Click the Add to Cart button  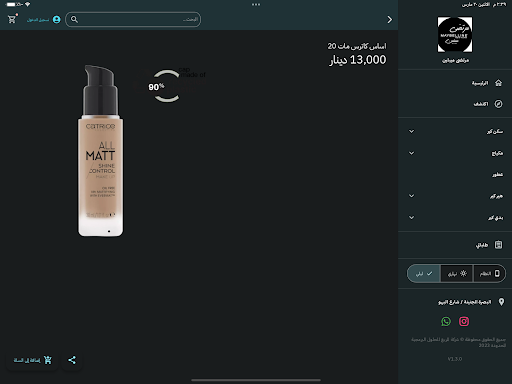pos(32,360)
